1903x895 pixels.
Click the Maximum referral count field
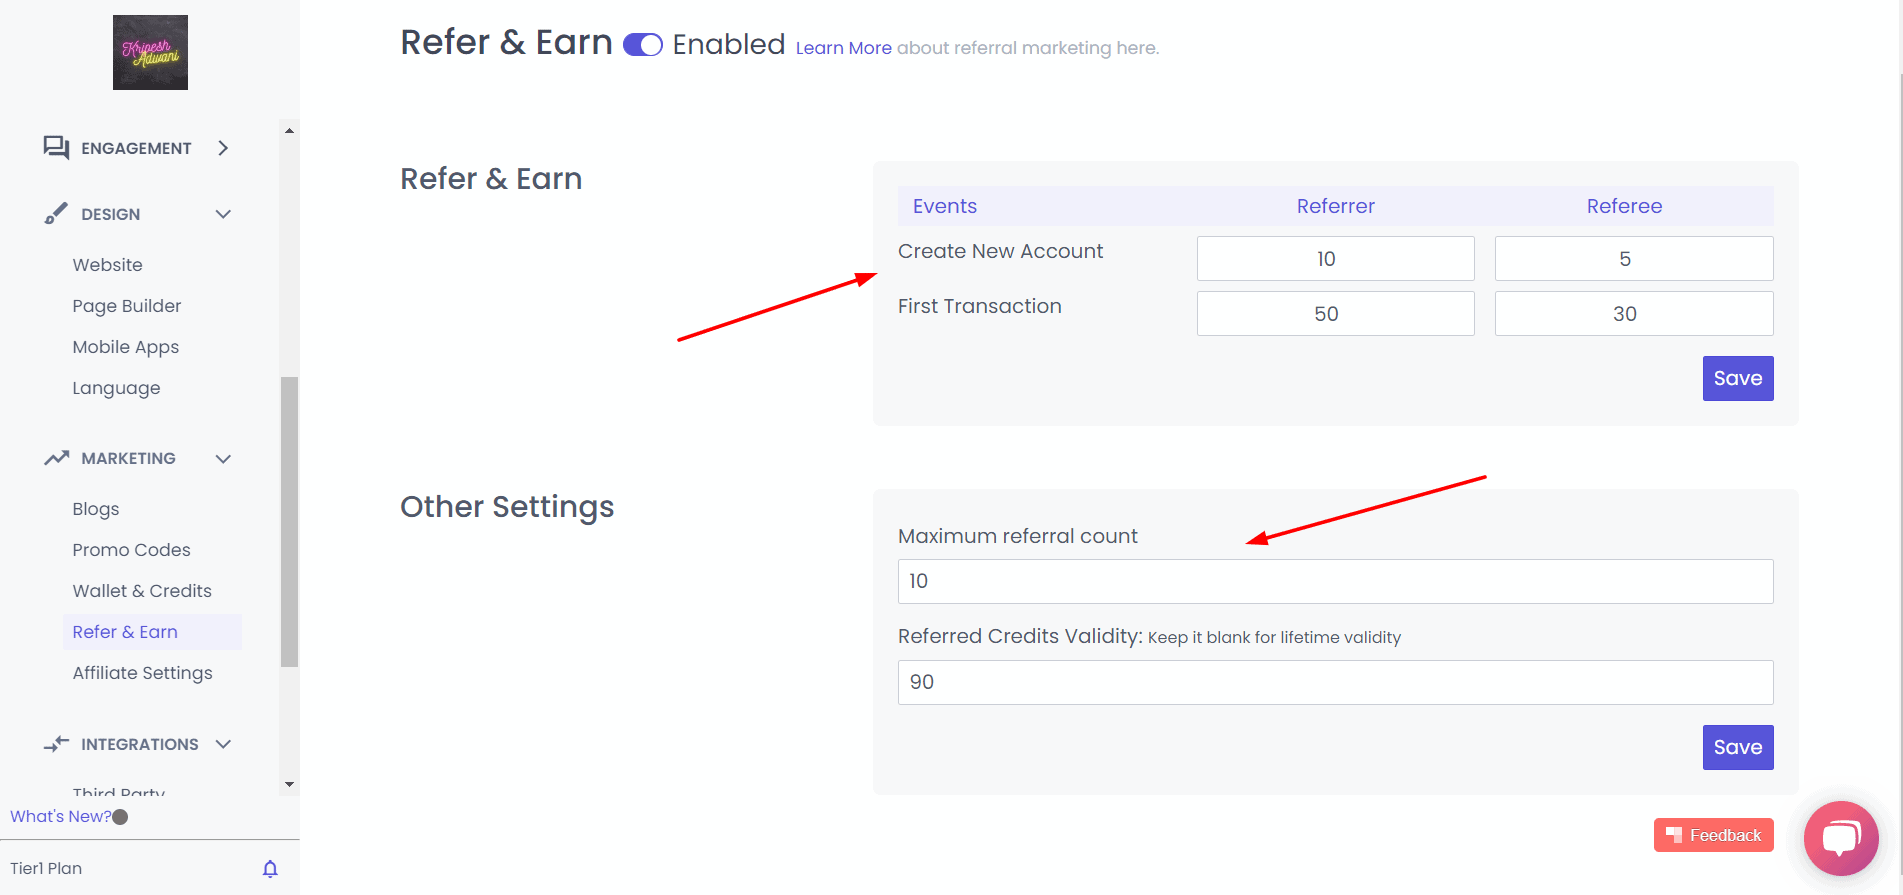(x=1335, y=581)
